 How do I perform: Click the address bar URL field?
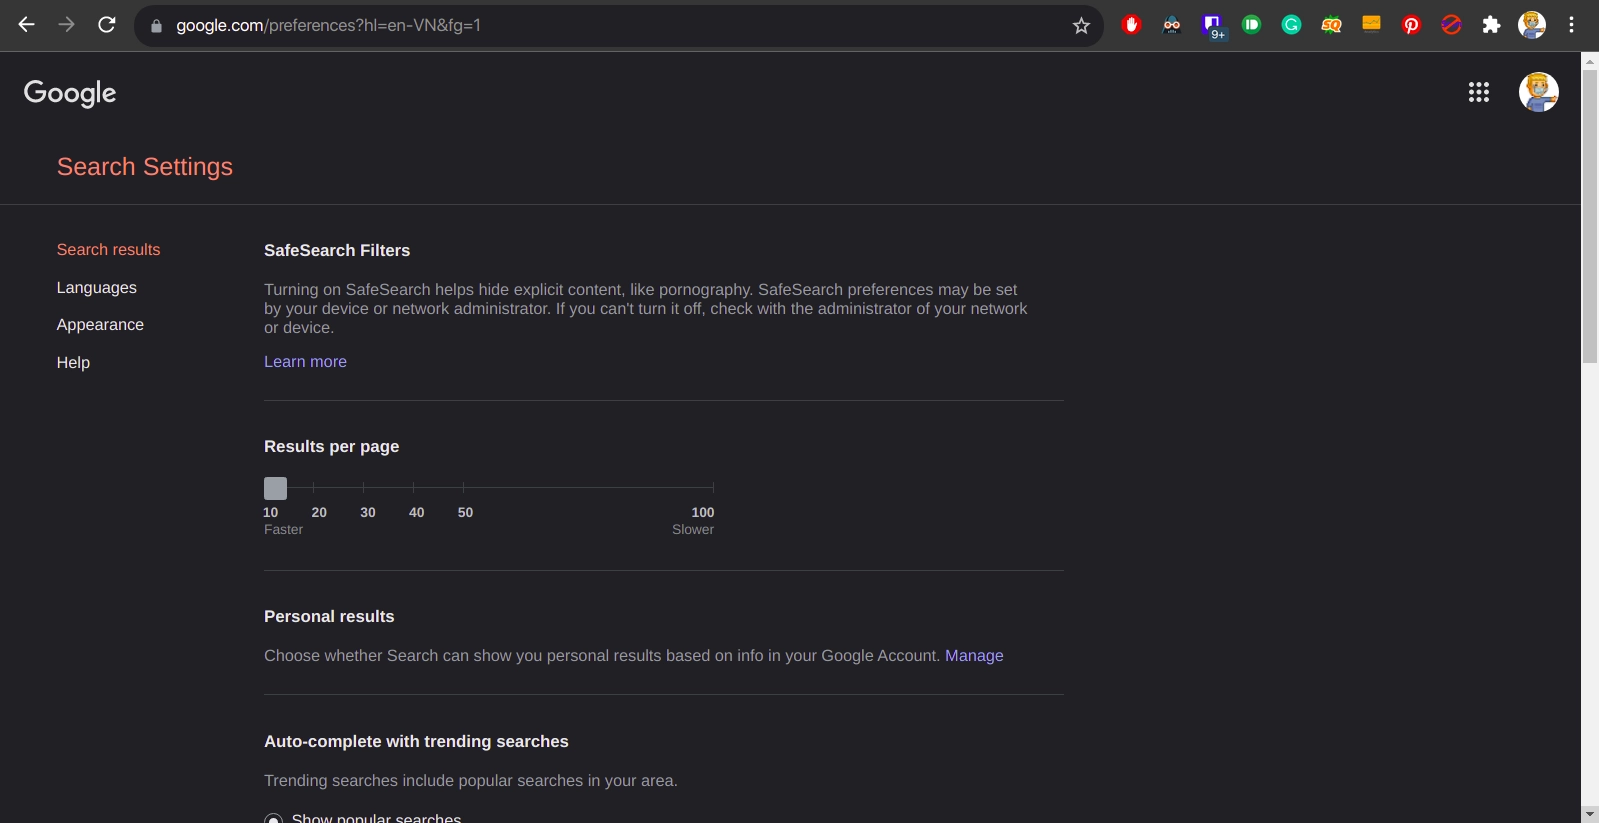coord(620,25)
